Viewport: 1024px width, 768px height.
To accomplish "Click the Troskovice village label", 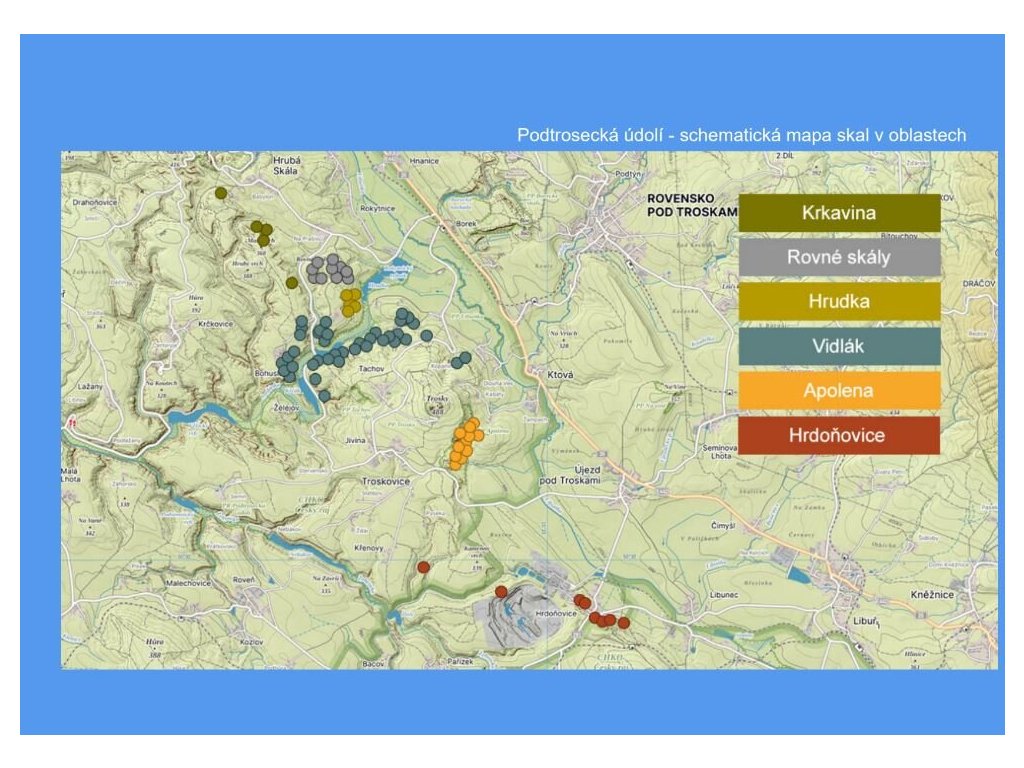I will pos(386,481).
